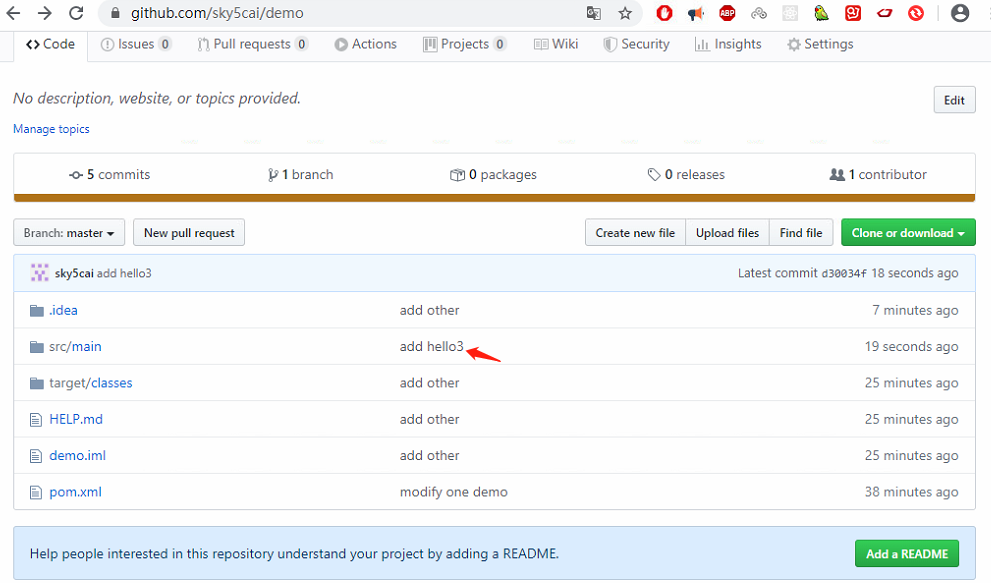The height and width of the screenshot is (583, 991).
Task: Open the Manage topics link
Action: [50, 129]
